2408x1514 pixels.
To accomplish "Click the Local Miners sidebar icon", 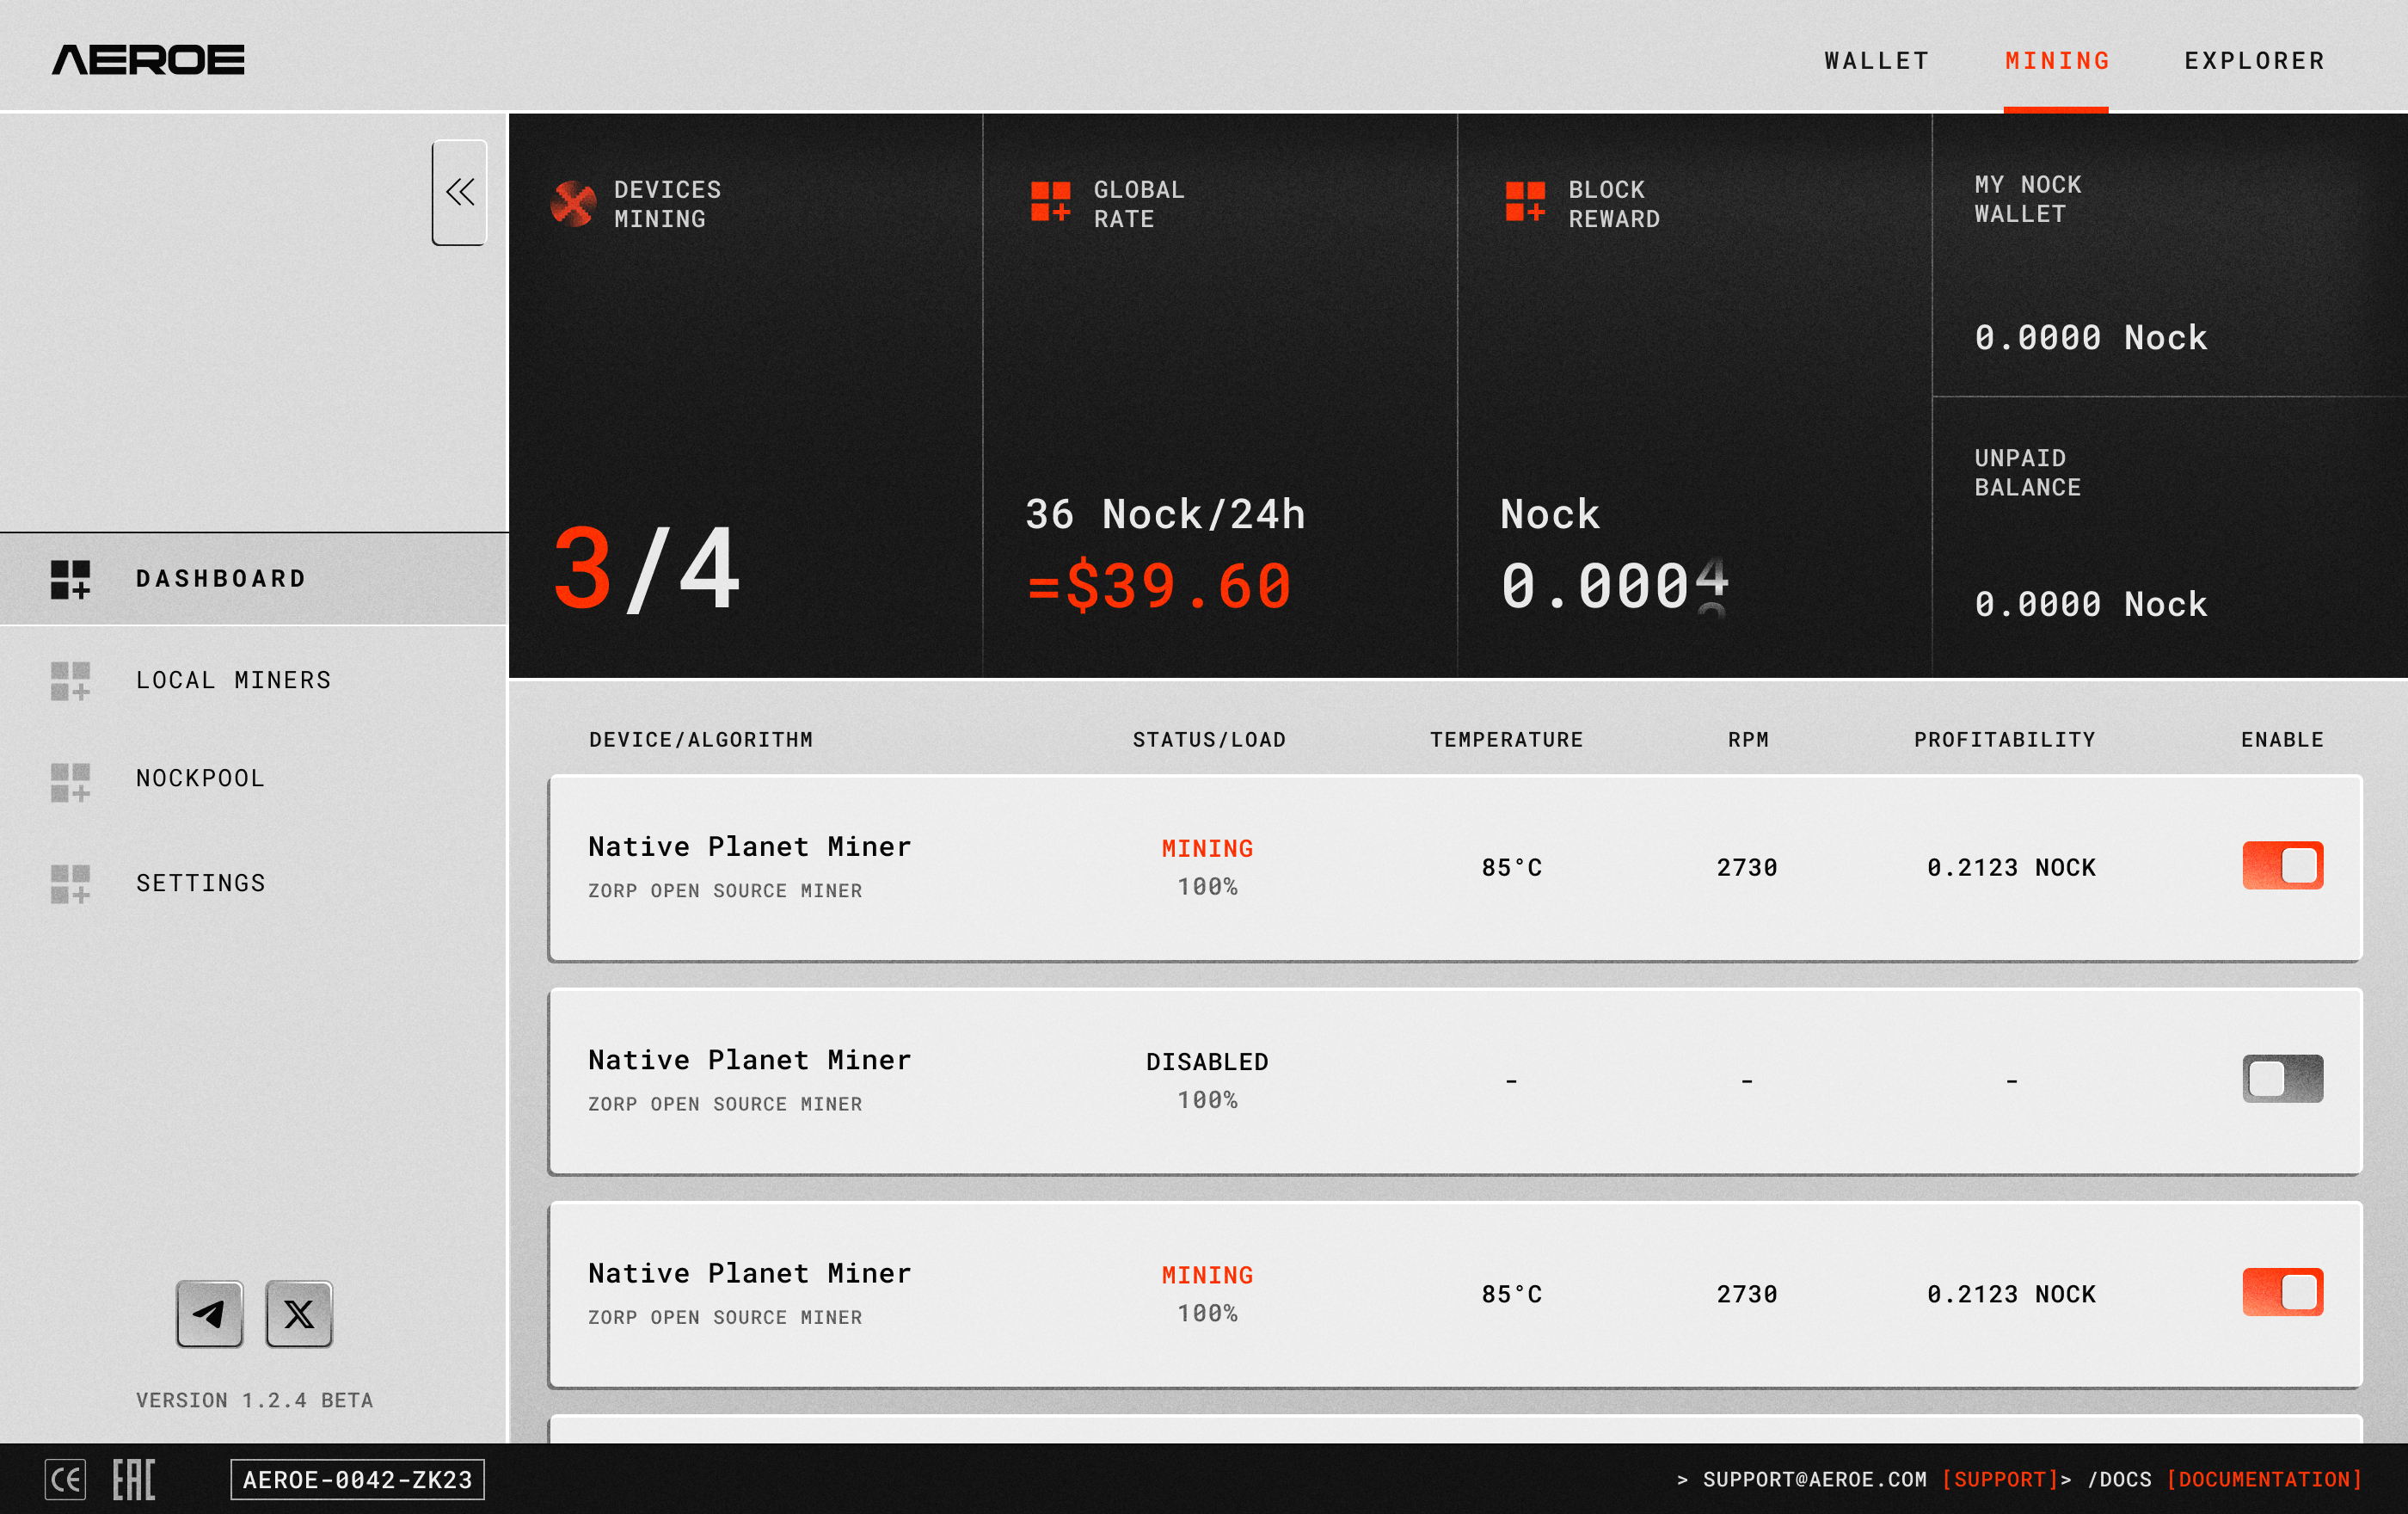I will pos(70,680).
